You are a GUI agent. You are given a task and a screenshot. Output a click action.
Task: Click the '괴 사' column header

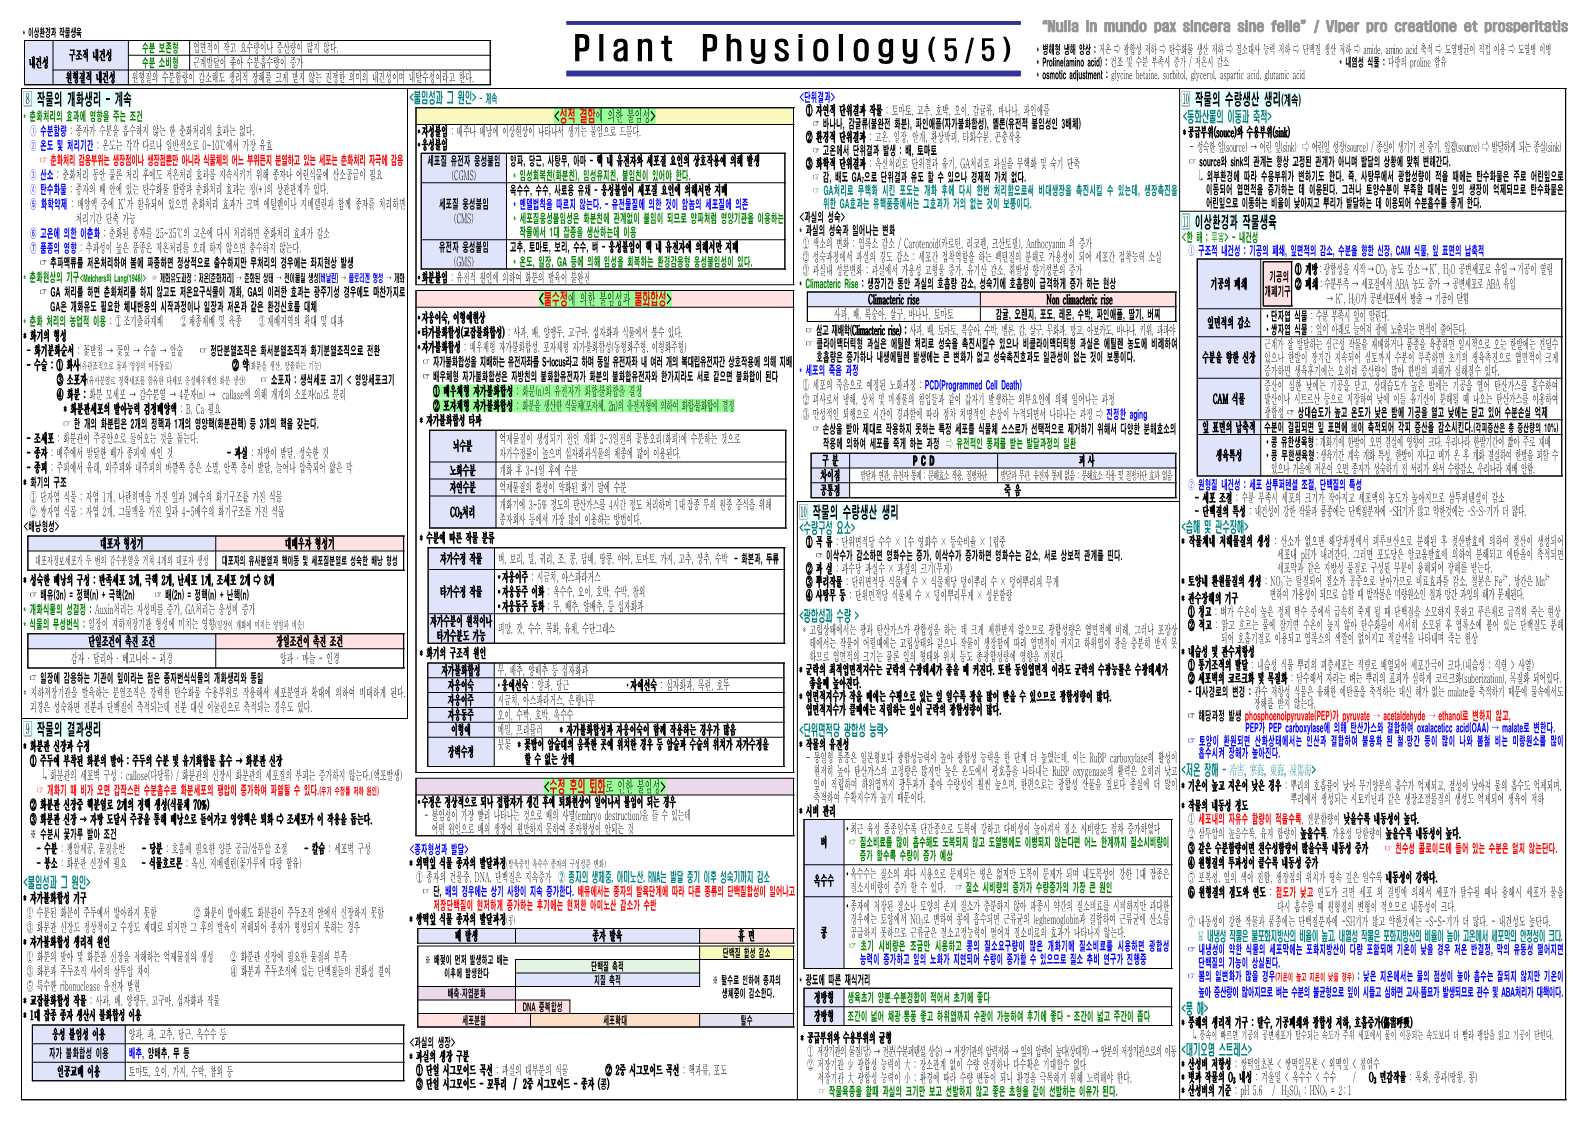tap(1087, 460)
